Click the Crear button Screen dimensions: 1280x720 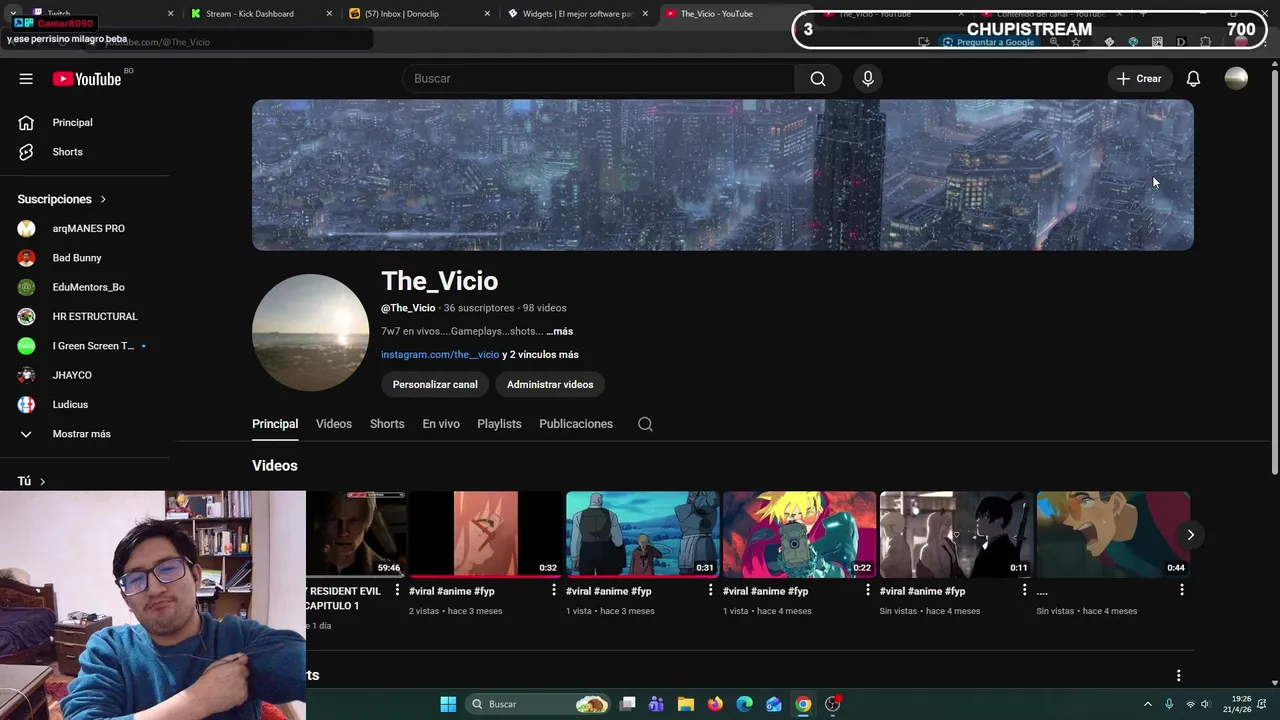(x=1139, y=79)
